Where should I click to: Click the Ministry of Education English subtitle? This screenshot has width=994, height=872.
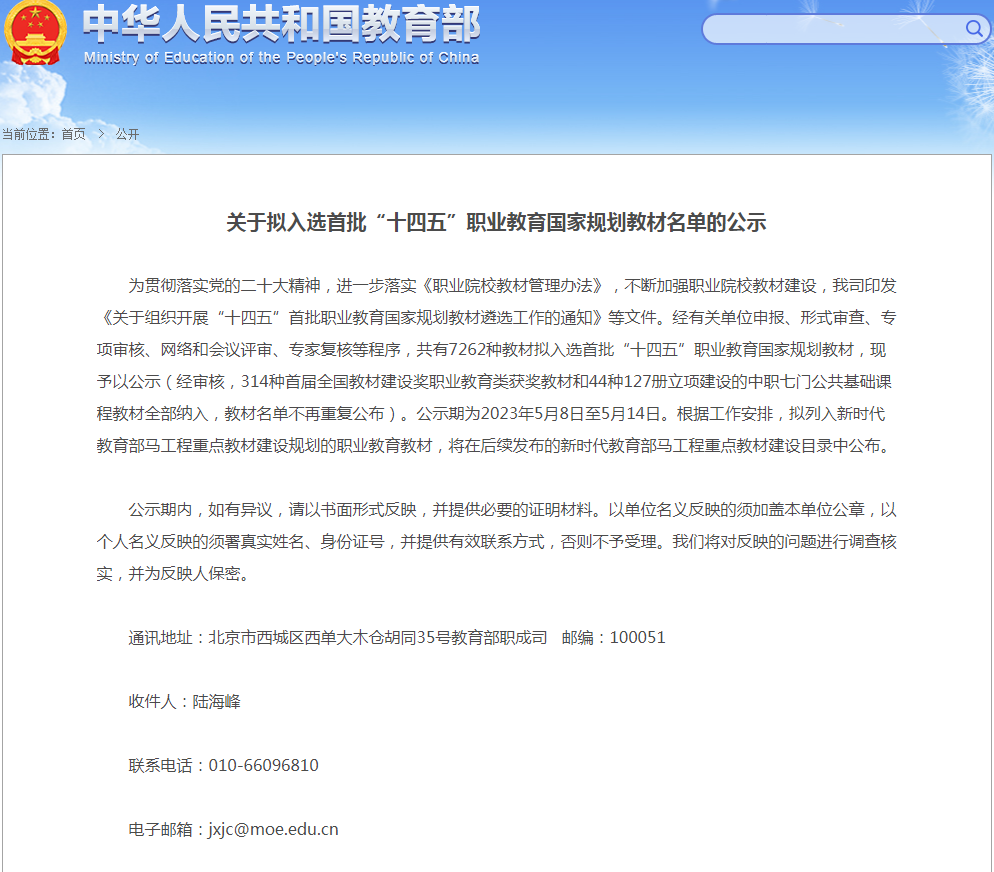coord(281,58)
